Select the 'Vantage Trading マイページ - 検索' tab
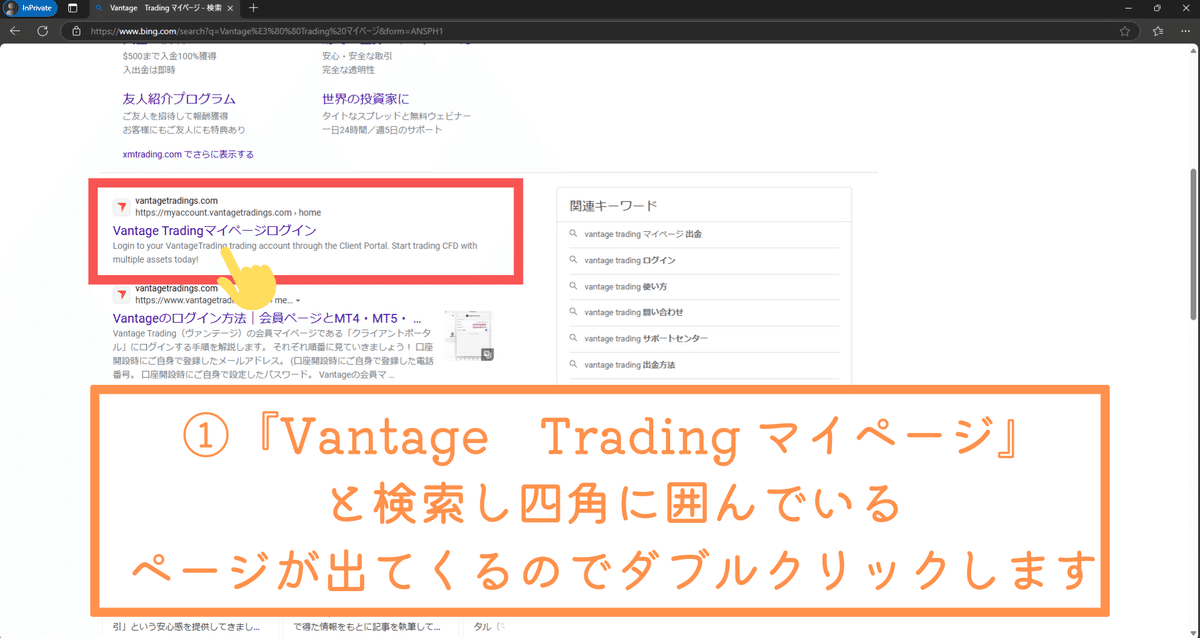 tap(163, 7)
